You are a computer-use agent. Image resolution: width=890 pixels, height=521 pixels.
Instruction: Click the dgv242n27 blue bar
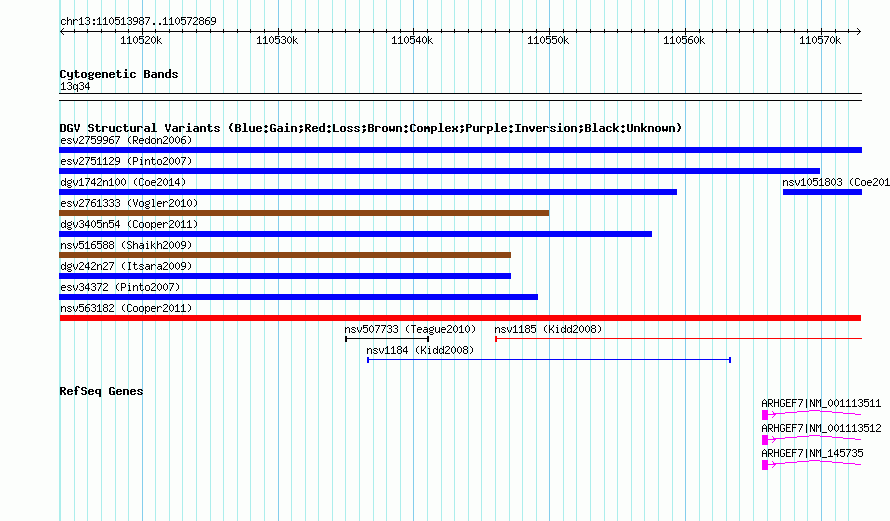[285, 276]
